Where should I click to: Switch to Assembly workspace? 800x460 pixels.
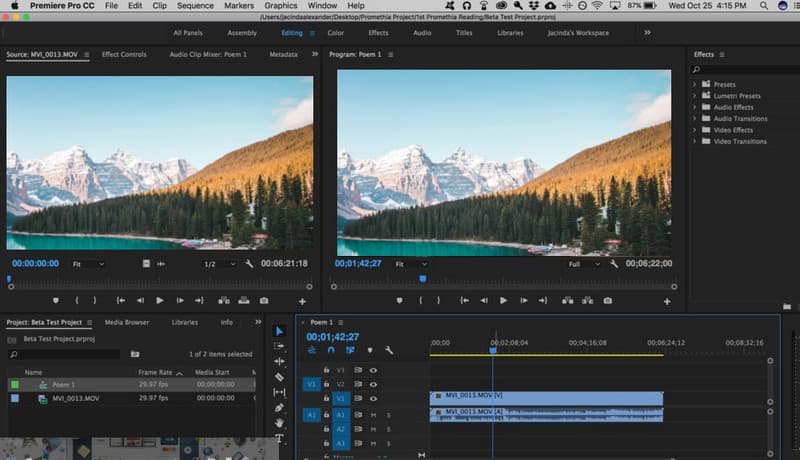(x=242, y=33)
